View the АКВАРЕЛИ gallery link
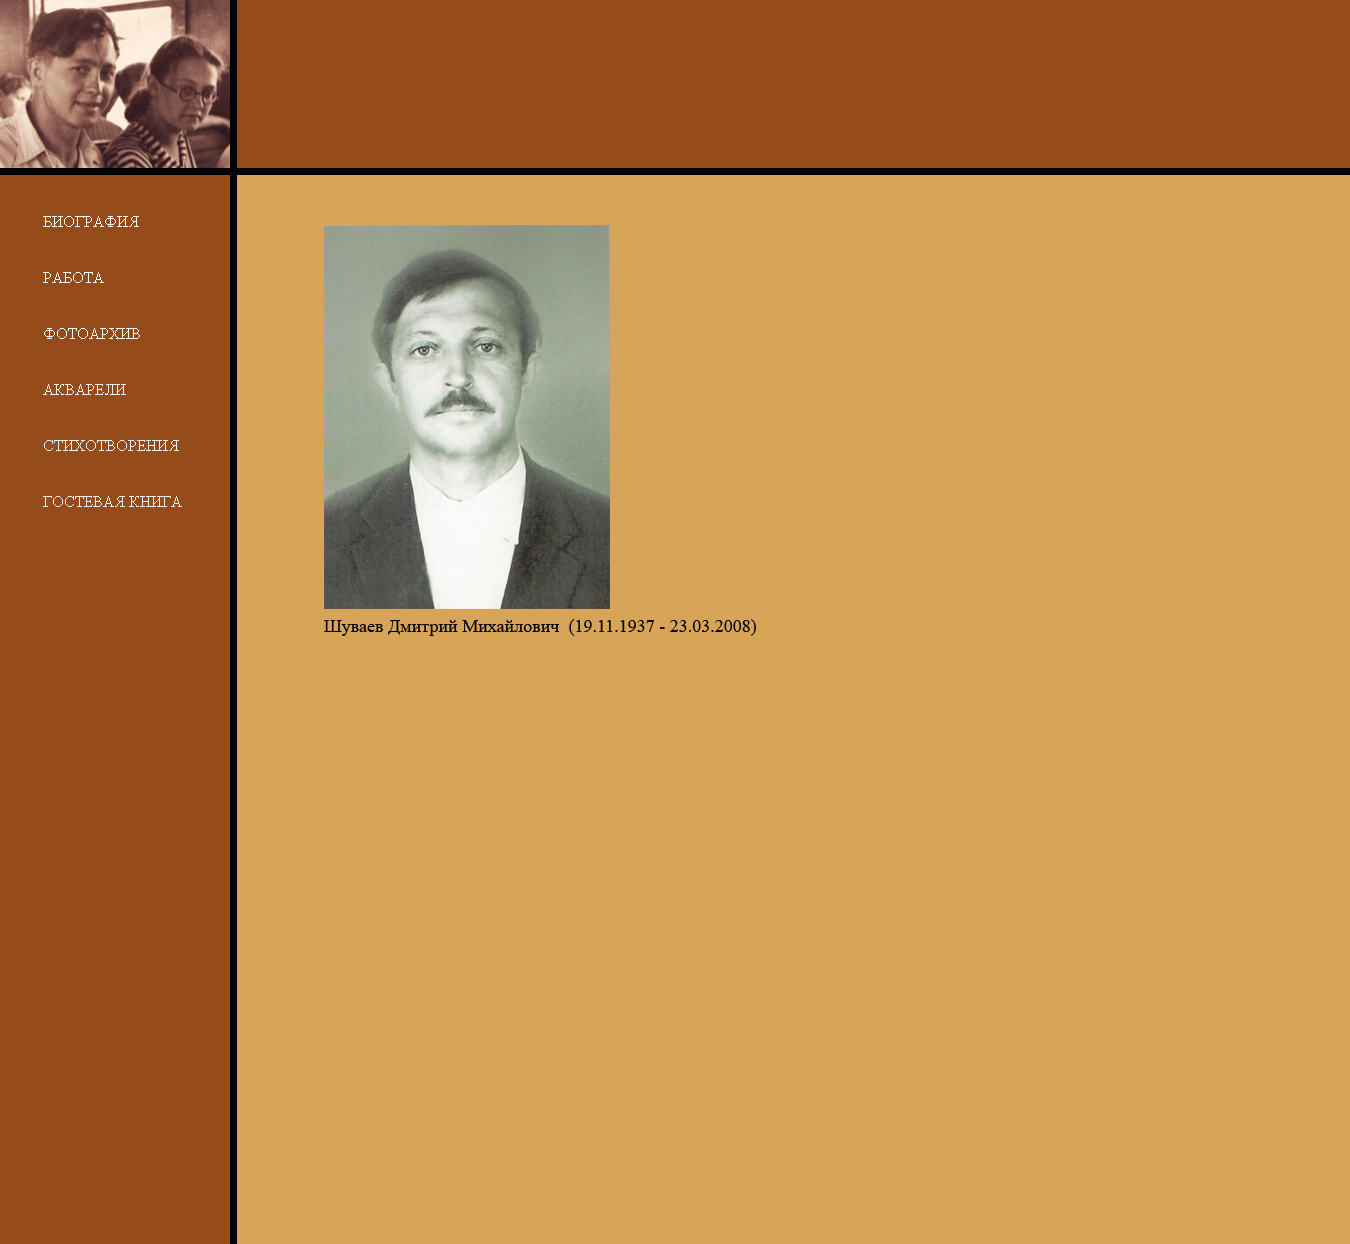 pos(84,390)
